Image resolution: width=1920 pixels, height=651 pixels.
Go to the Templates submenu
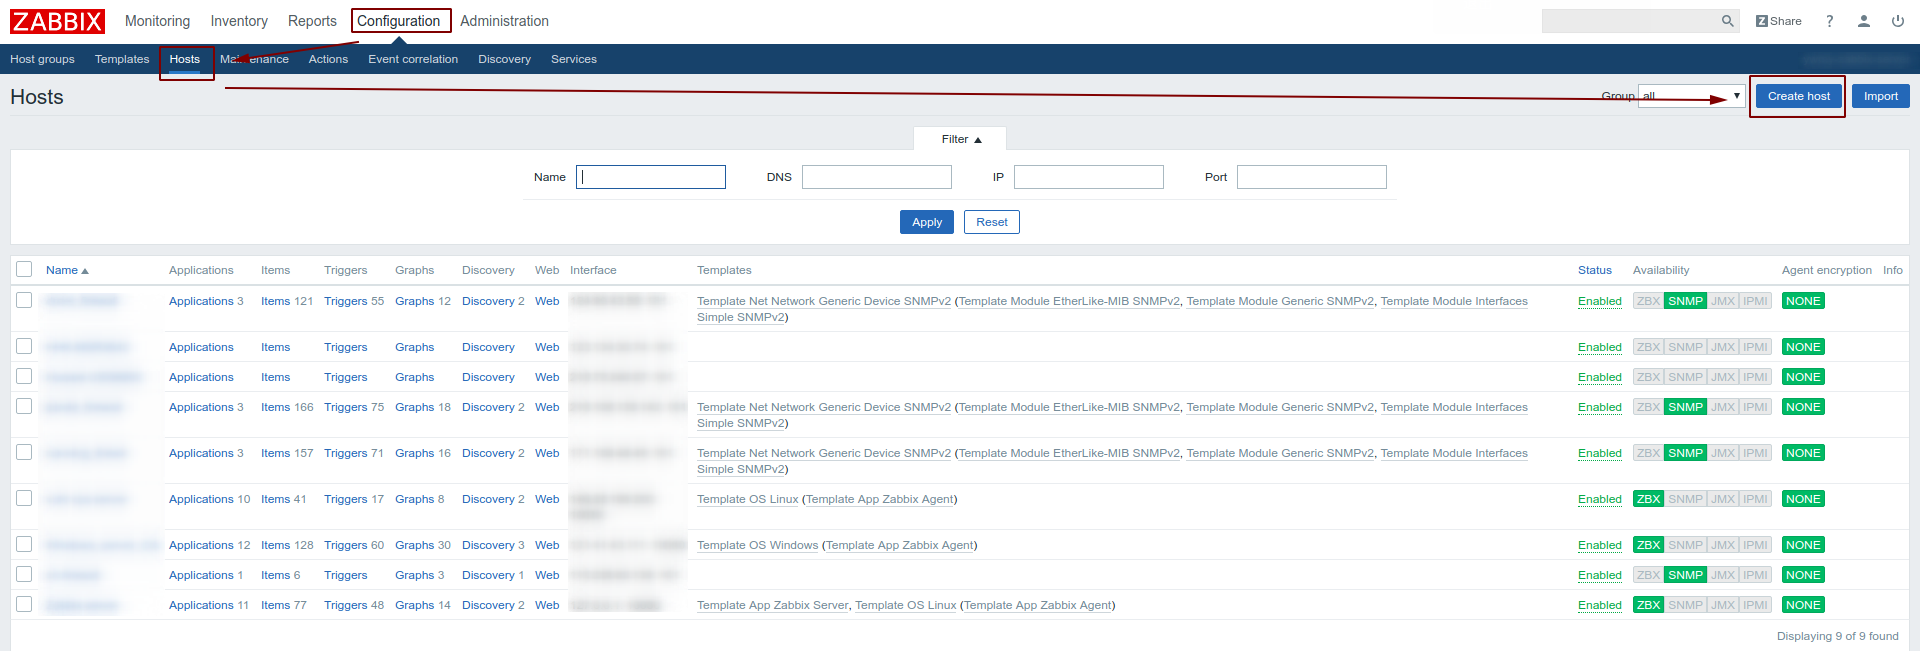point(122,59)
